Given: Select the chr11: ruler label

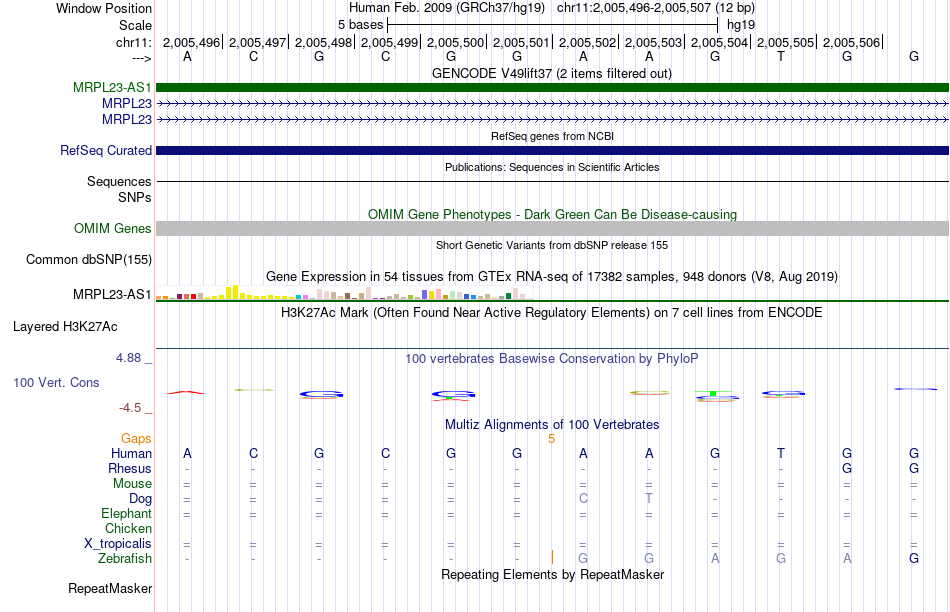Looking at the screenshot, I should [133, 42].
